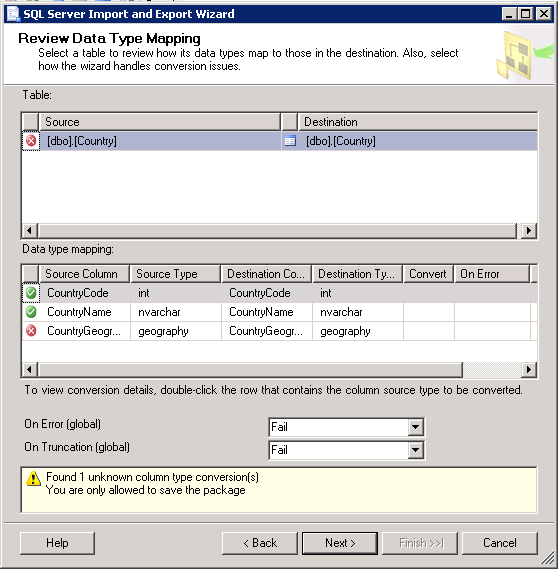Screen dimensions: 558x569
Task: Click the destination table icon for [dbo].[Country]
Action: click(290, 141)
